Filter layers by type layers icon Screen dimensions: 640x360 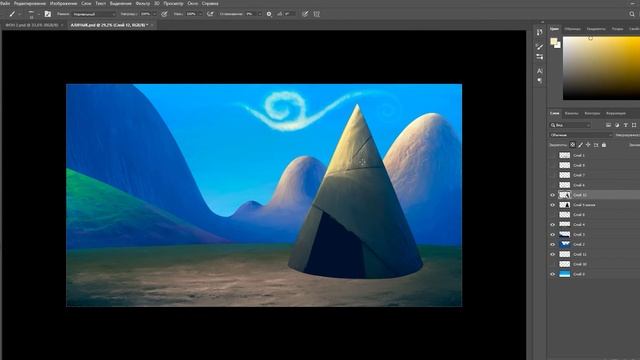point(626,125)
